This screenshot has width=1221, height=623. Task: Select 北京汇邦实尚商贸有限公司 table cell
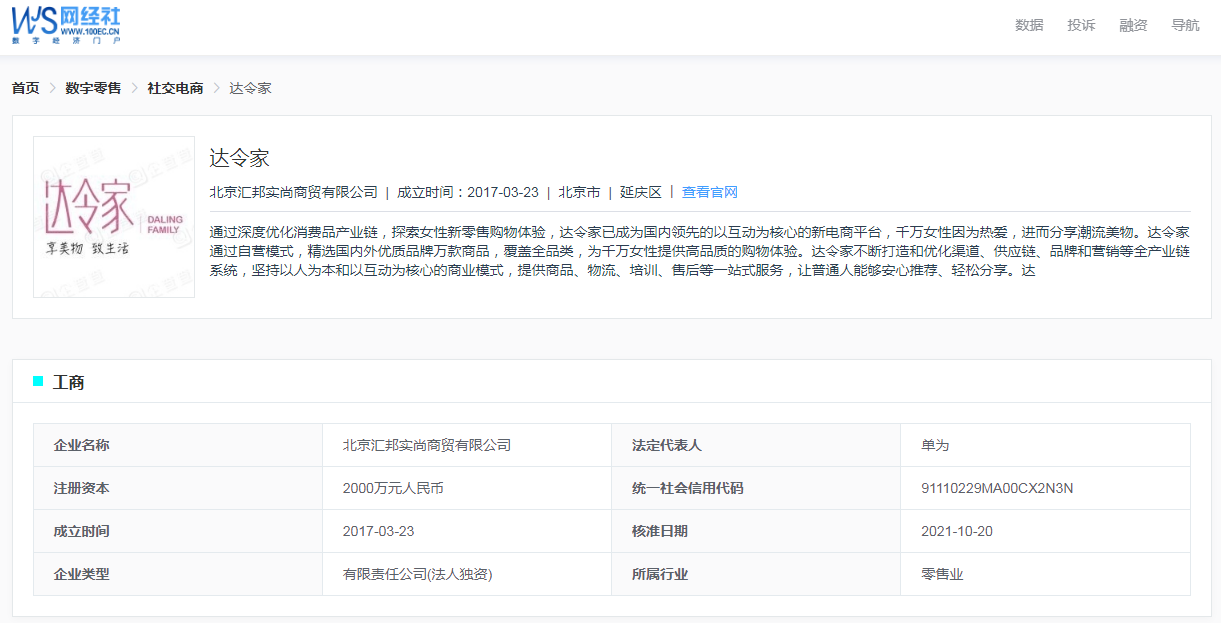pos(467,445)
